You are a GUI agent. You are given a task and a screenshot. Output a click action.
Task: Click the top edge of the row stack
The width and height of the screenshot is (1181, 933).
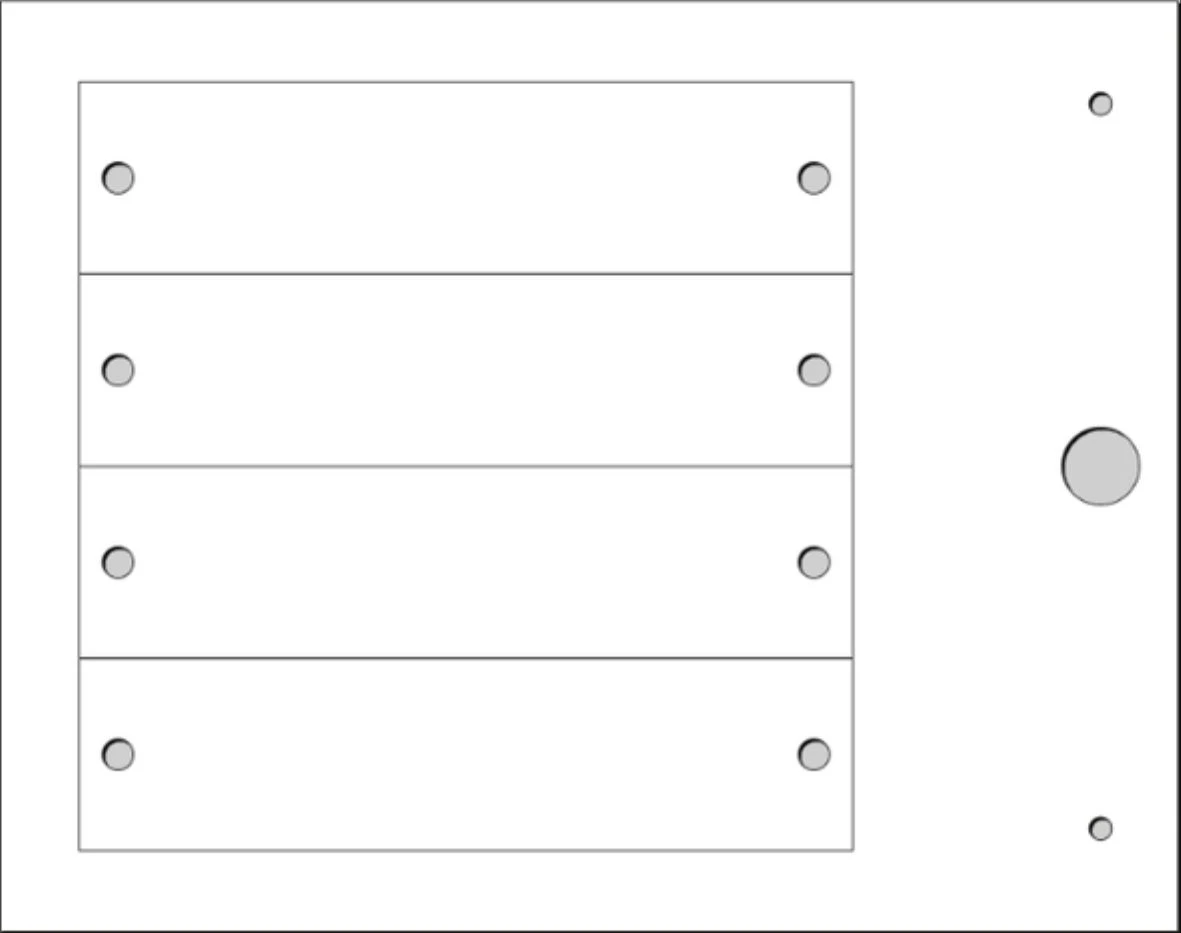[466, 82]
